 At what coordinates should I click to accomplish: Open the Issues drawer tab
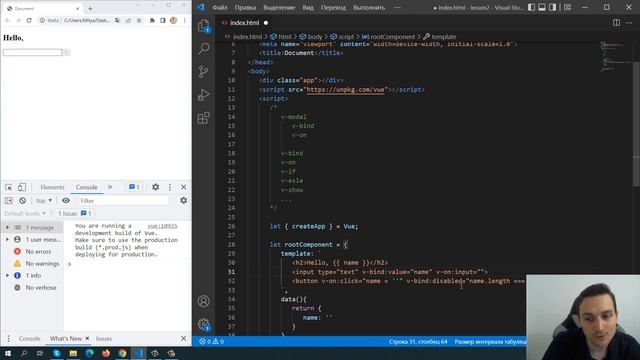(x=104, y=339)
